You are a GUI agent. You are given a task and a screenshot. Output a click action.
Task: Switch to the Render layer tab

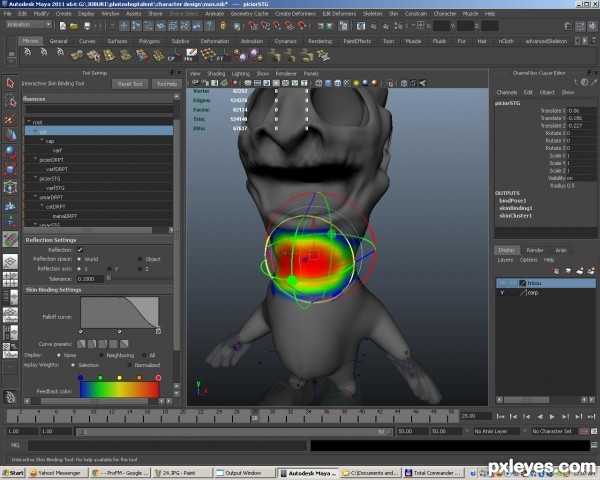(x=535, y=250)
